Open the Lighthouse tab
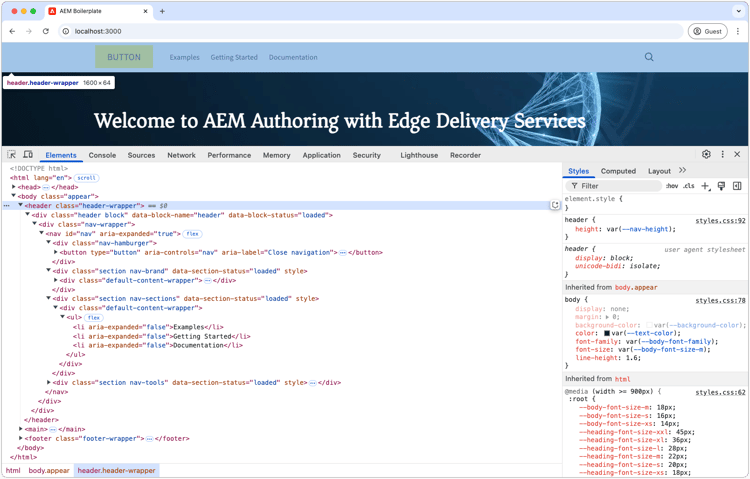750x479 pixels. (419, 155)
